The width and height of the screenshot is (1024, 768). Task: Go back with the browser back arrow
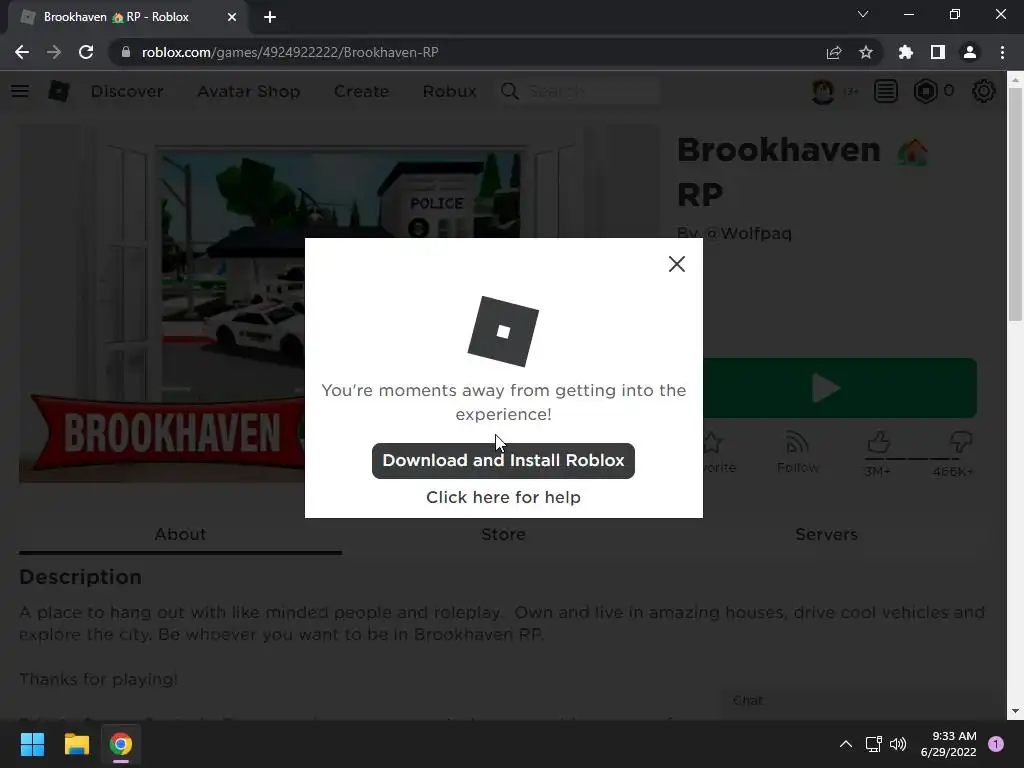pos(22,52)
